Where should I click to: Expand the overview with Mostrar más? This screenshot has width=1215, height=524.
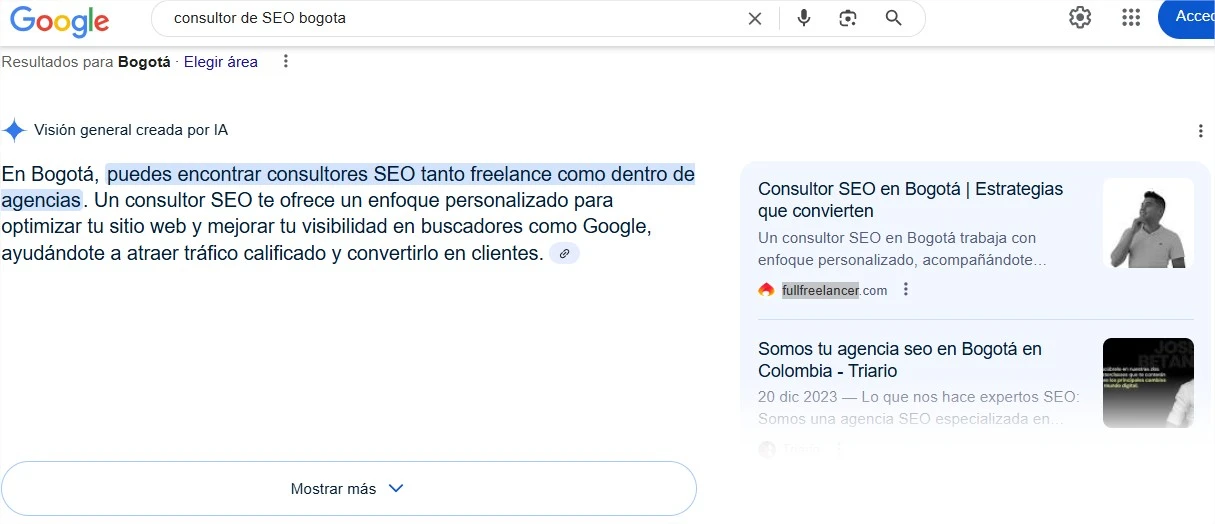pos(348,489)
